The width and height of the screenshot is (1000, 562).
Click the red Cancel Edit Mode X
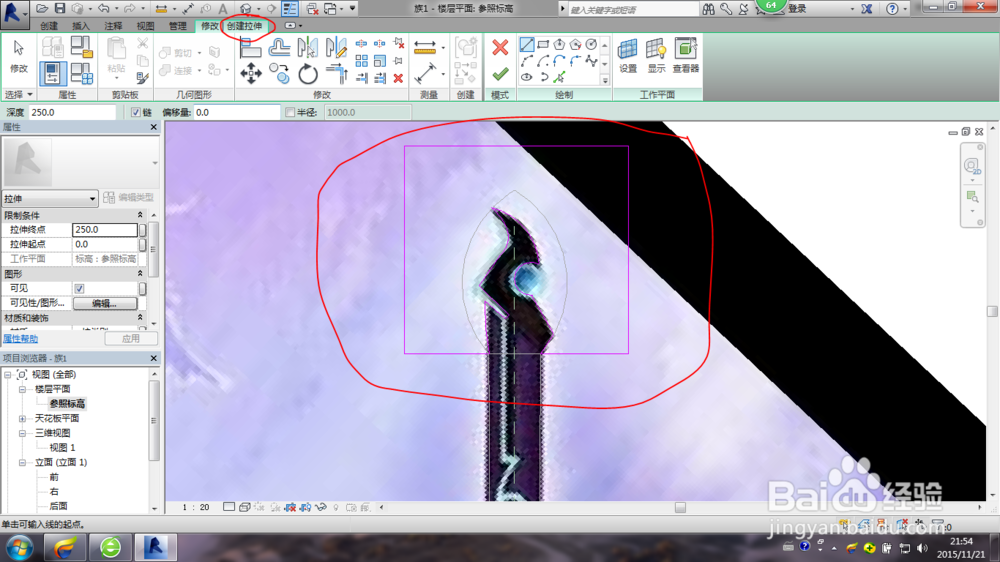click(501, 47)
